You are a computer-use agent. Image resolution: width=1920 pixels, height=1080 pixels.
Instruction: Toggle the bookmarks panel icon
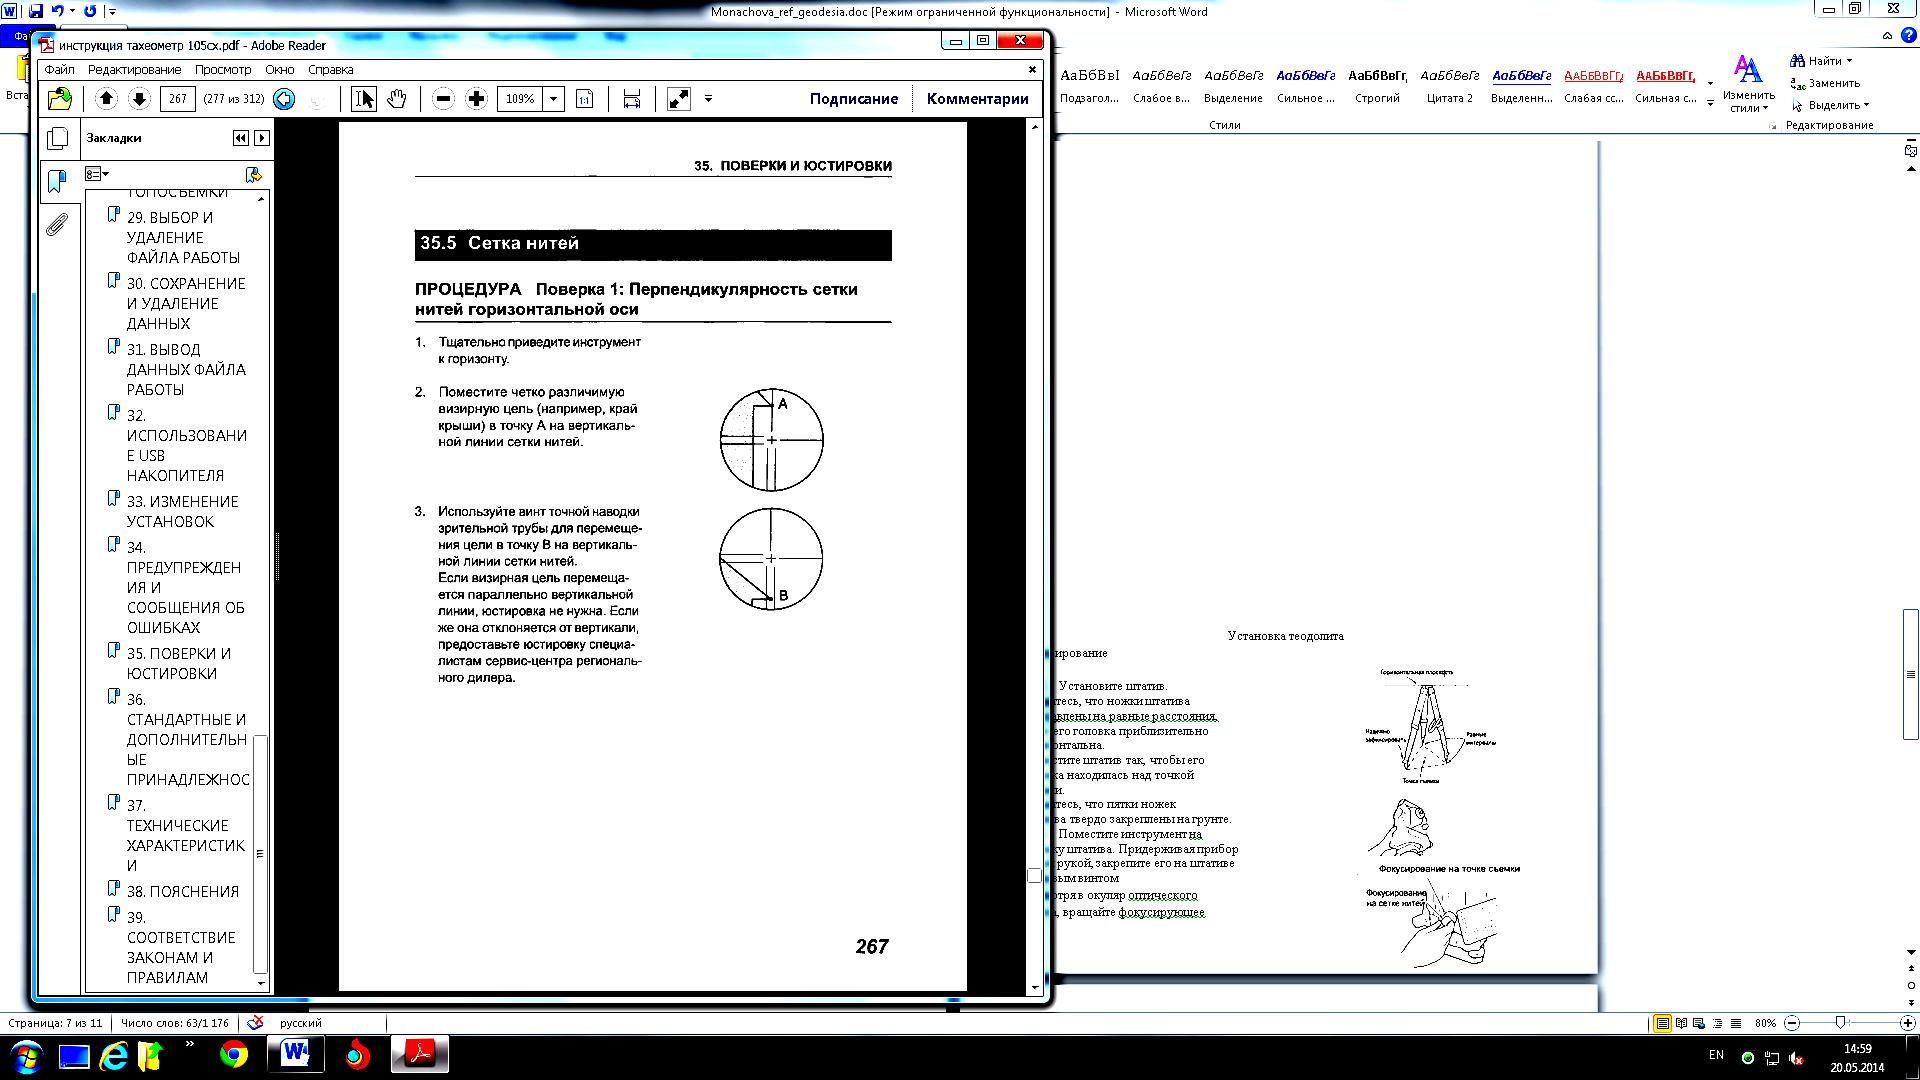[58, 181]
